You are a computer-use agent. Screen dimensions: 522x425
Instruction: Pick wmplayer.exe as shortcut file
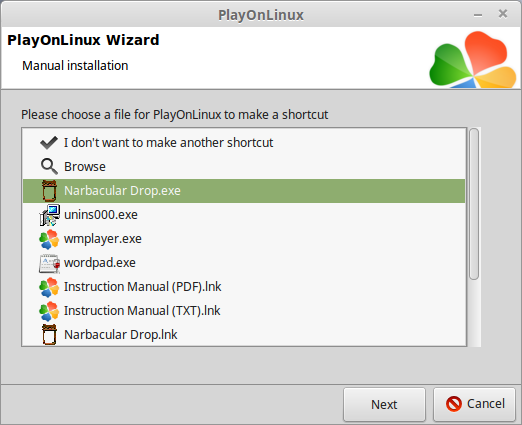(x=244, y=239)
